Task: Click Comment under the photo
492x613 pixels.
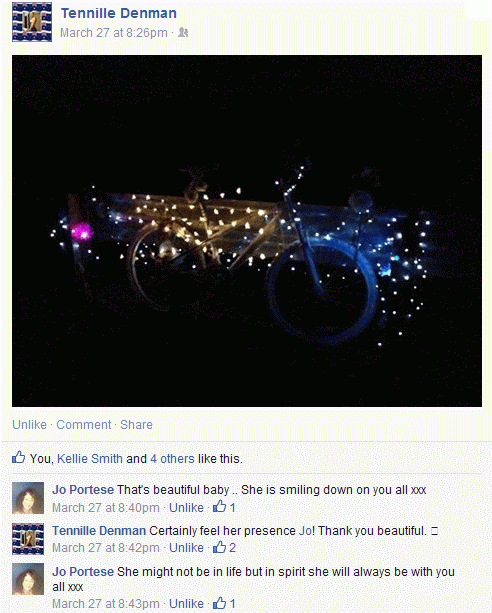Action: point(84,425)
